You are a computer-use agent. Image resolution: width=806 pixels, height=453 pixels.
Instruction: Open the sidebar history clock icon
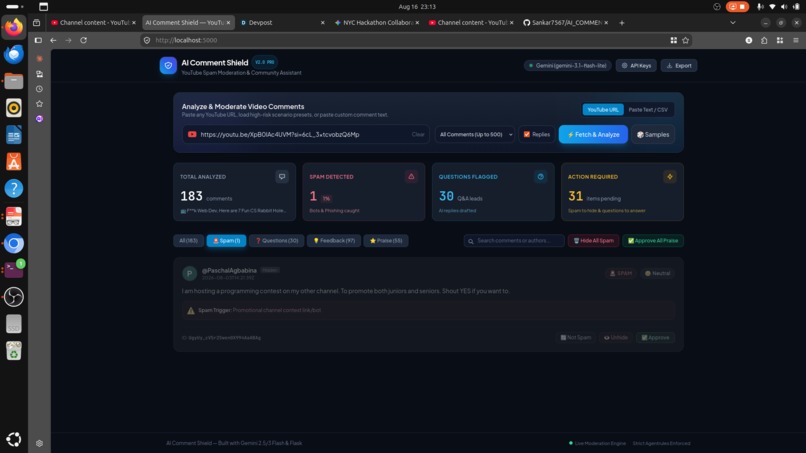39,89
